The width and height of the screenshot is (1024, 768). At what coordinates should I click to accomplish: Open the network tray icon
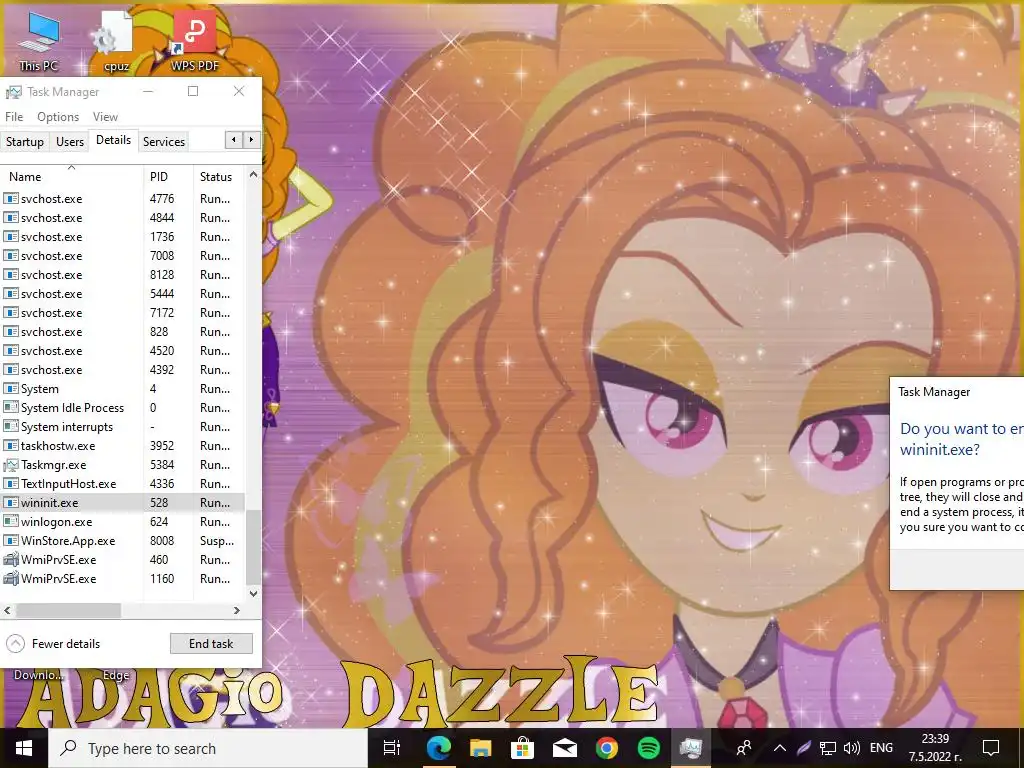(x=828, y=748)
